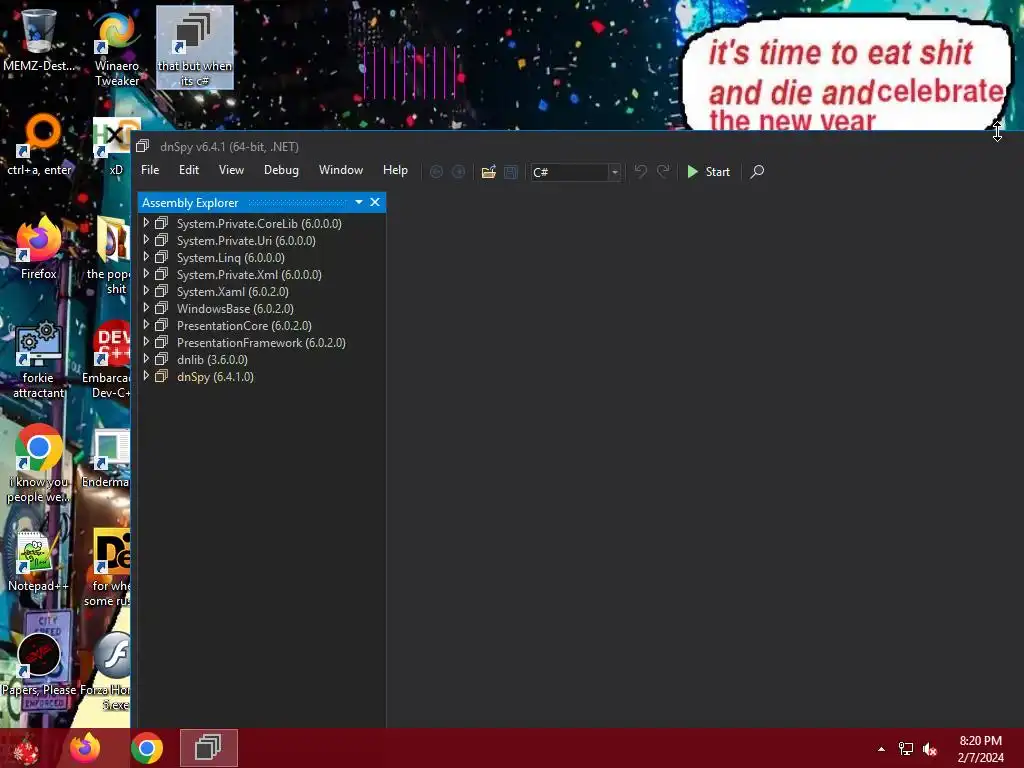Select the 'forkie attractant' desktop icon
Image resolution: width=1024 pixels, height=768 pixels.
pyautogui.click(x=39, y=359)
